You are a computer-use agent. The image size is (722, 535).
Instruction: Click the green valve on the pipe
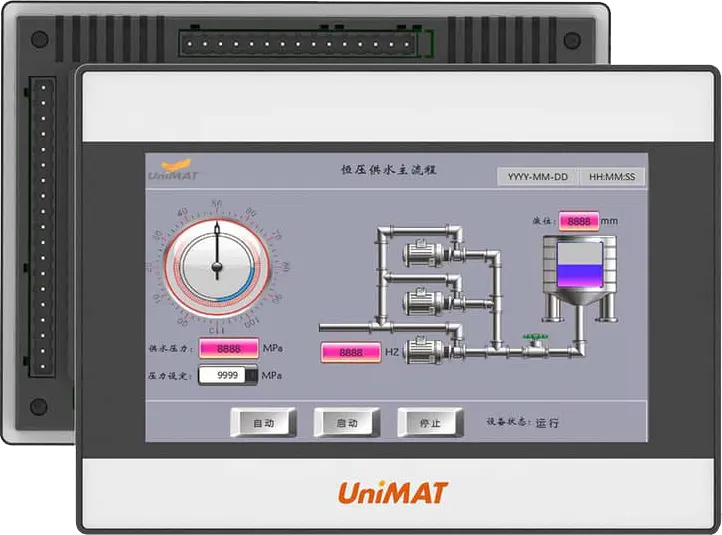[x=539, y=340]
